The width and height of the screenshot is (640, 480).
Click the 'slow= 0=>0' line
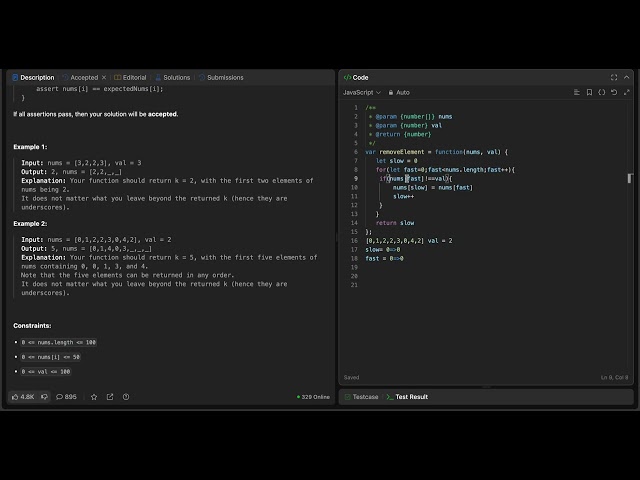tap(383, 249)
